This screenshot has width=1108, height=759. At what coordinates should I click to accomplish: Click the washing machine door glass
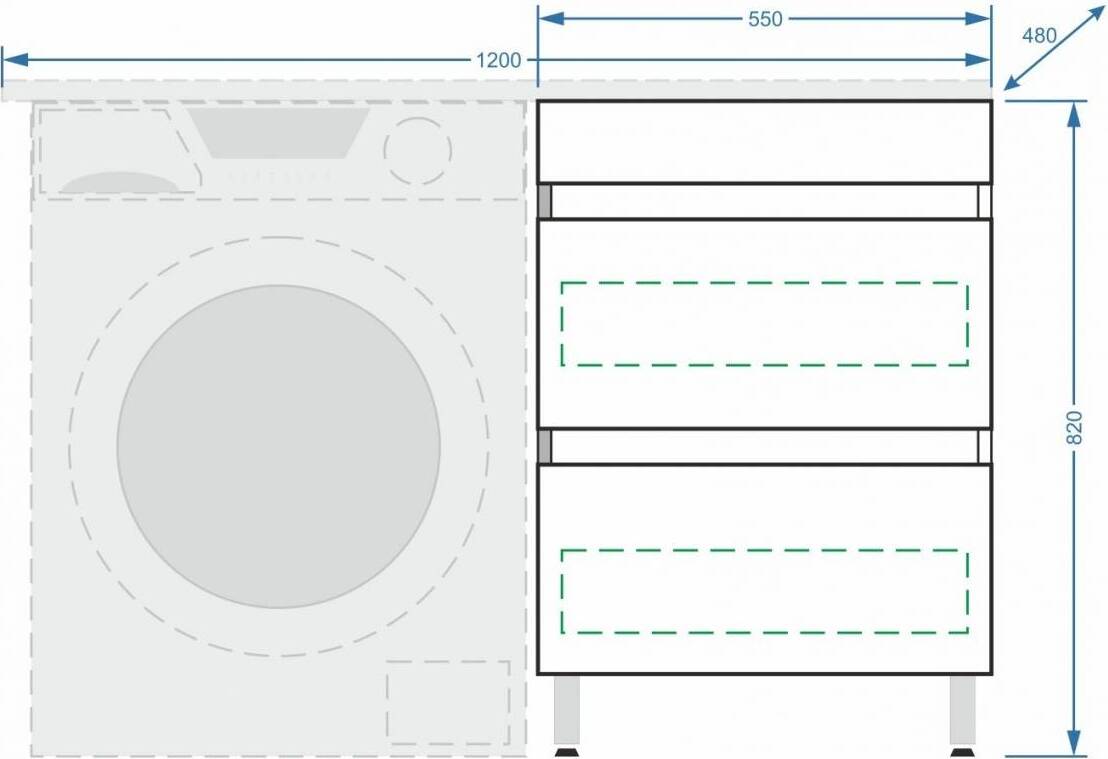pos(278,446)
